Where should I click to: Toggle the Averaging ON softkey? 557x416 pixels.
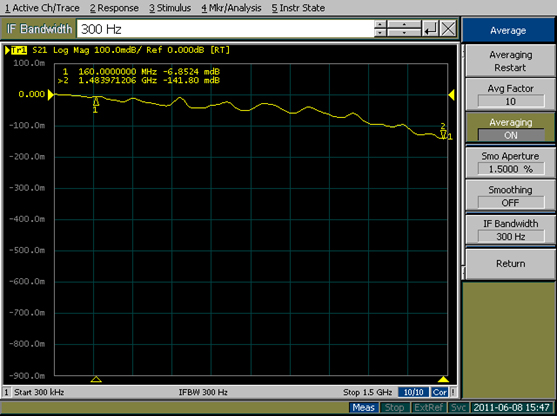click(510, 129)
